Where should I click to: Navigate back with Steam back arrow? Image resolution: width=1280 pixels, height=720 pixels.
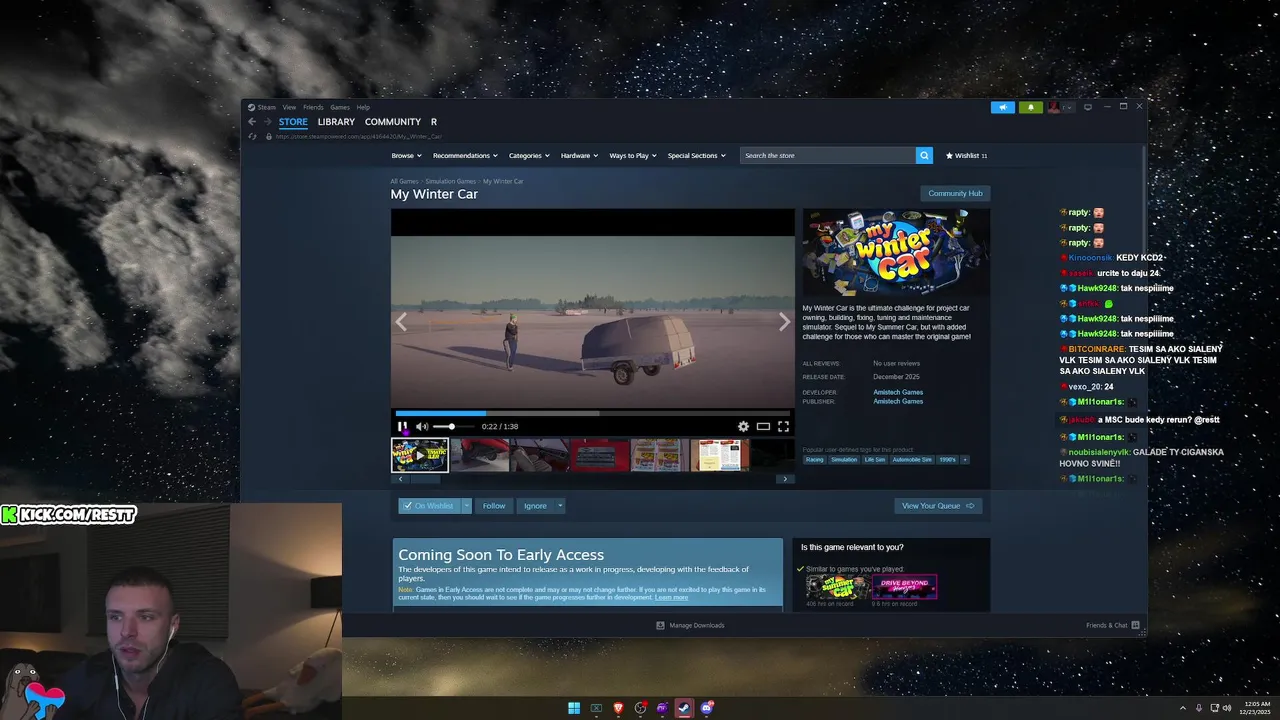(252, 122)
